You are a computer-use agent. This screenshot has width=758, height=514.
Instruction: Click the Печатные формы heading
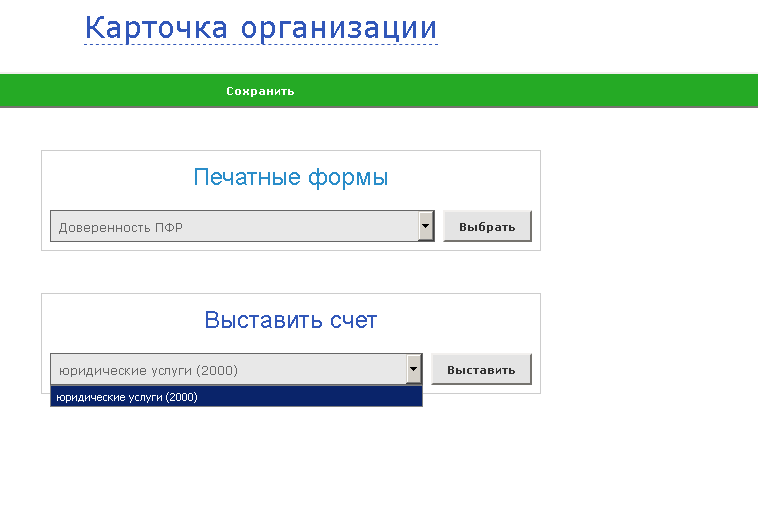tap(290, 178)
